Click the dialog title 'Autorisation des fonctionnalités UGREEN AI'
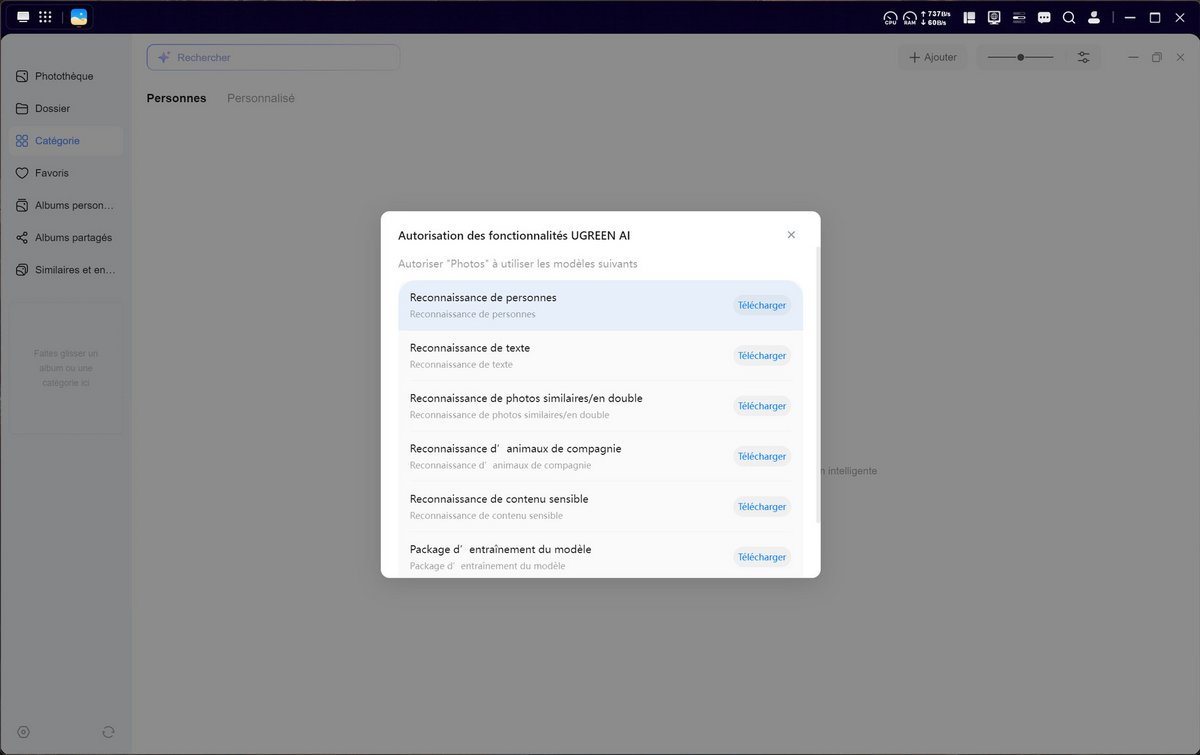The width and height of the screenshot is (1200, 755). [x=514, y=236]
